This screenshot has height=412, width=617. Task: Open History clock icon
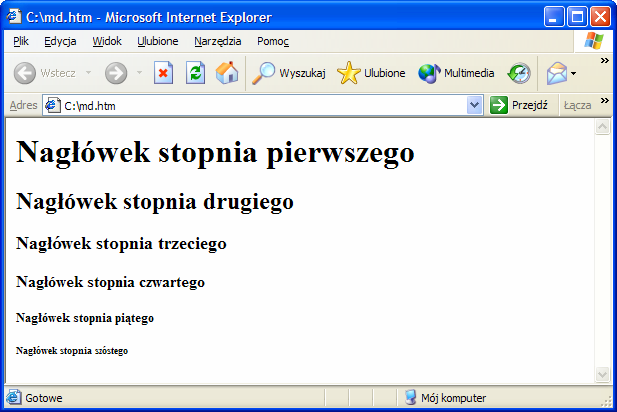[x=519, y=73]
